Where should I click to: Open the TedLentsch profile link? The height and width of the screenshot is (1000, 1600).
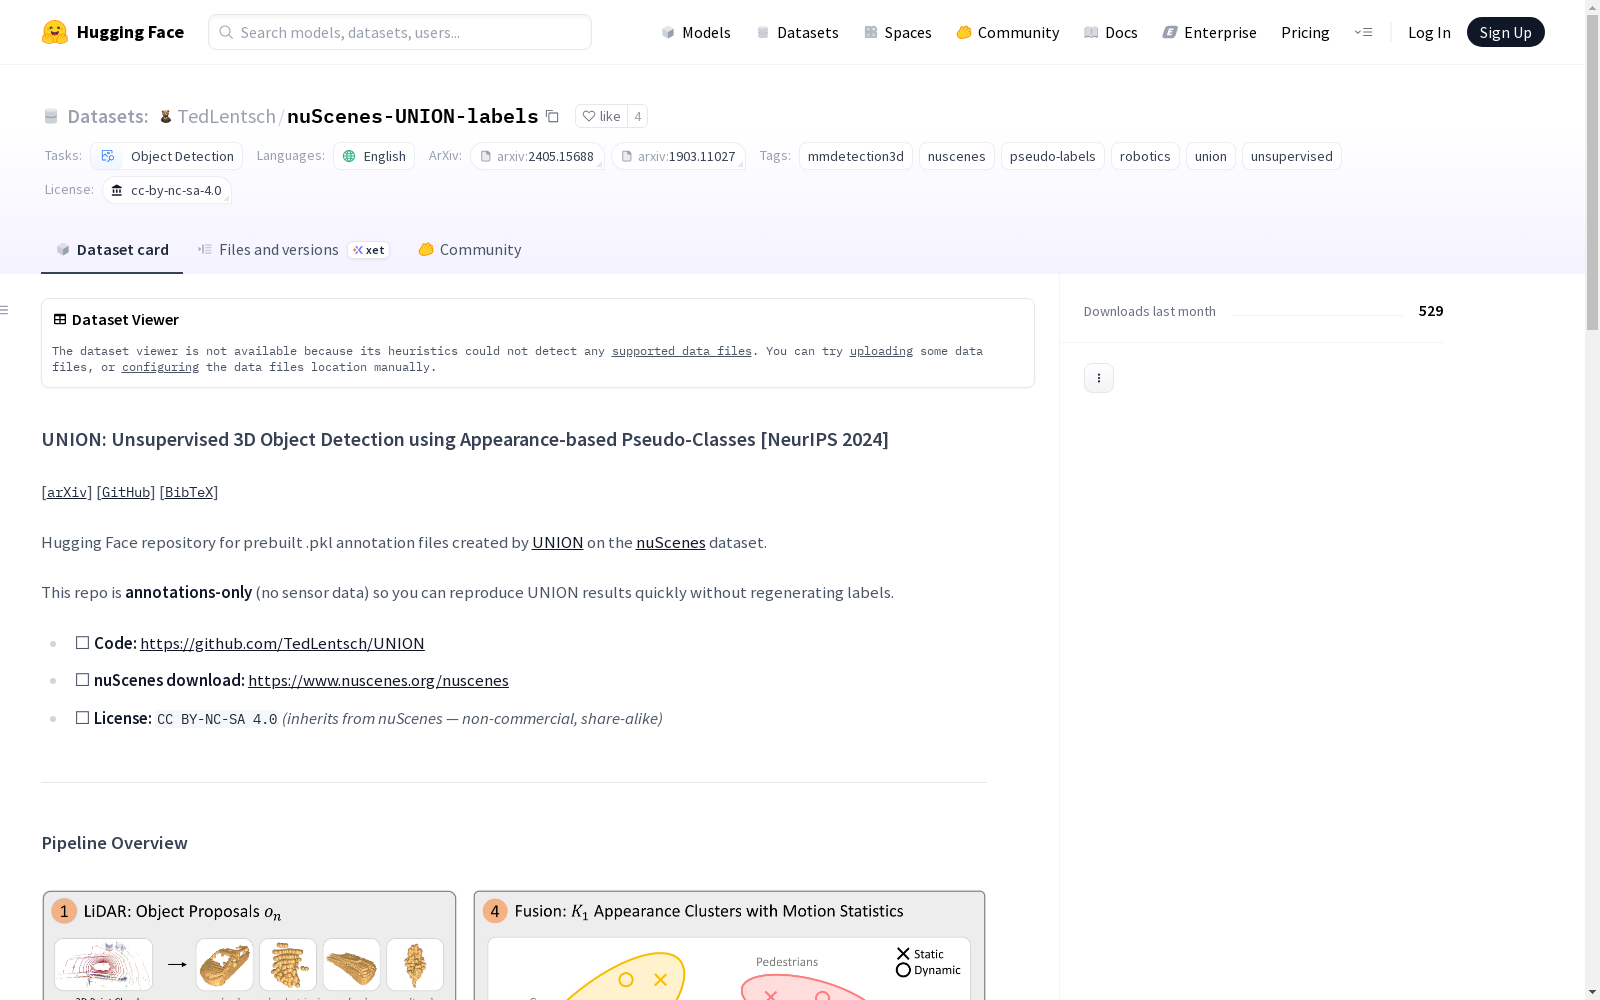coord(227,116)
